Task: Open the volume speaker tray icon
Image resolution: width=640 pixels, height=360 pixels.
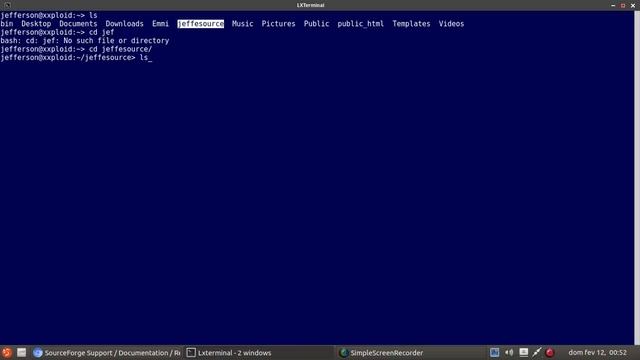Action: point(509,353)
